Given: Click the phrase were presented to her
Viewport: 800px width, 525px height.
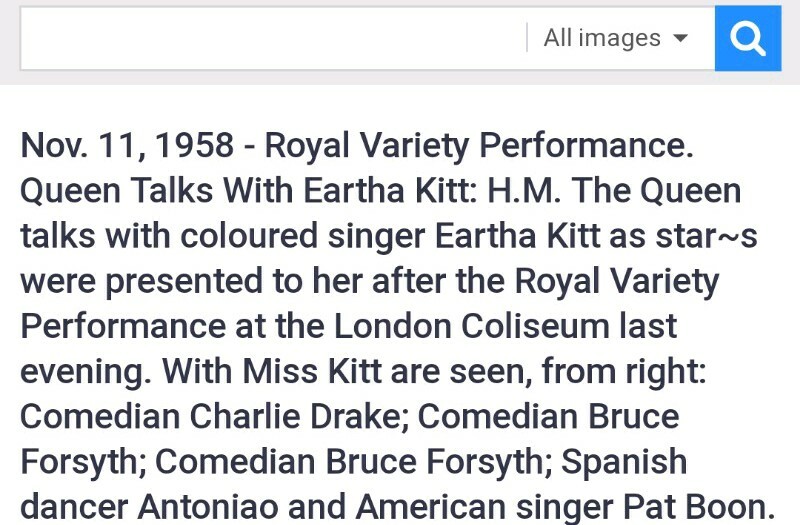Looking at the screenshot, I should pos(191,281).
